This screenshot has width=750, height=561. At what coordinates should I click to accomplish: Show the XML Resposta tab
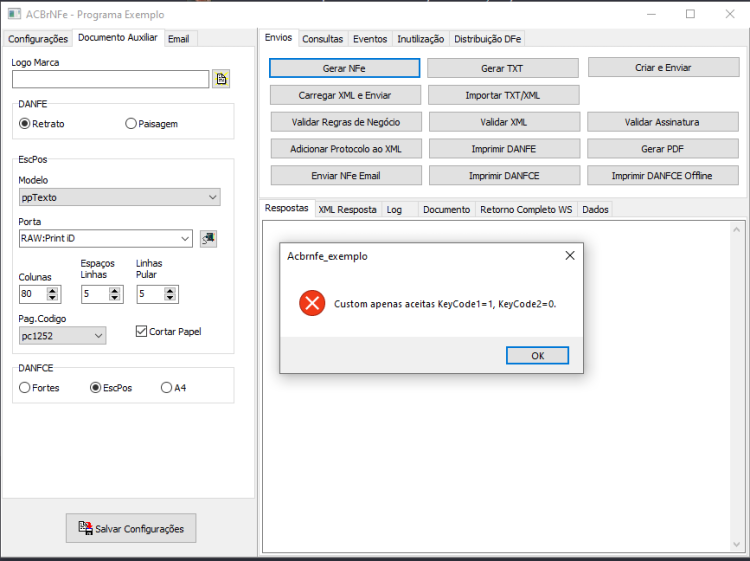pos(347,209)
